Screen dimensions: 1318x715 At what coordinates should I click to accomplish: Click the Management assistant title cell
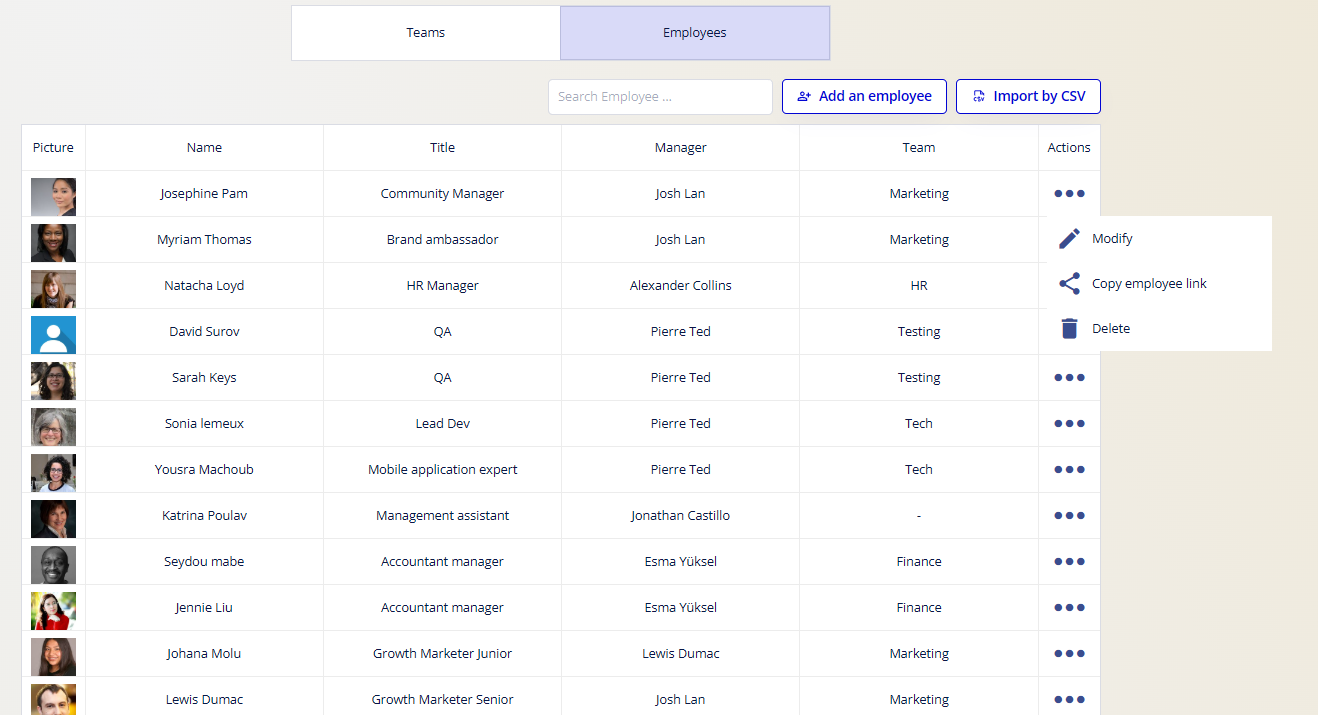pos(442,516)
